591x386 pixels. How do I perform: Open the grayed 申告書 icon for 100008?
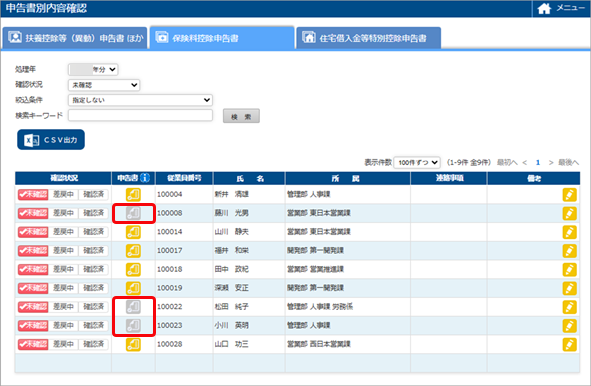coord(133,213)
